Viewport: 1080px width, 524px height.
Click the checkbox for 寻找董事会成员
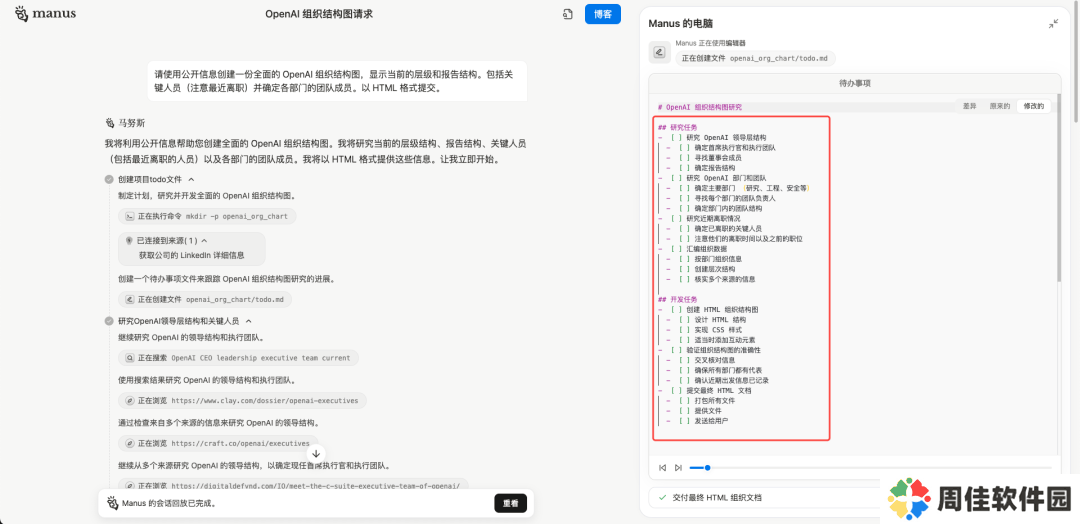coord(685,158)
